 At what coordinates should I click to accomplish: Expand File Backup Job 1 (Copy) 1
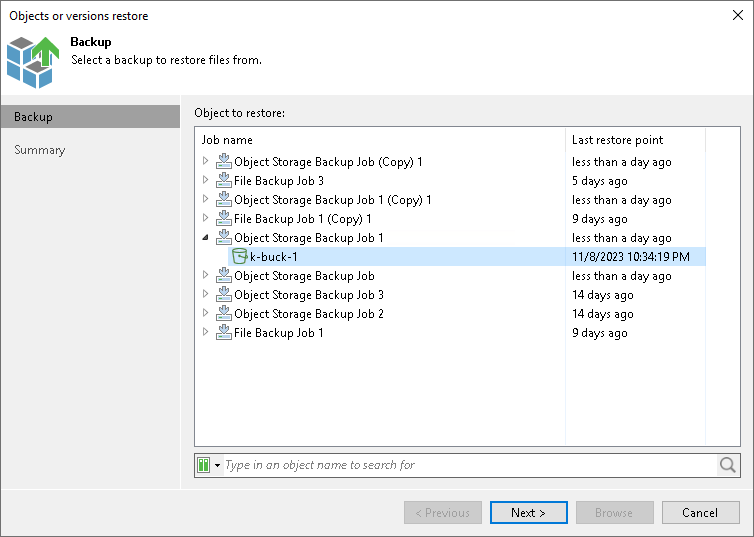pos(205,218)
